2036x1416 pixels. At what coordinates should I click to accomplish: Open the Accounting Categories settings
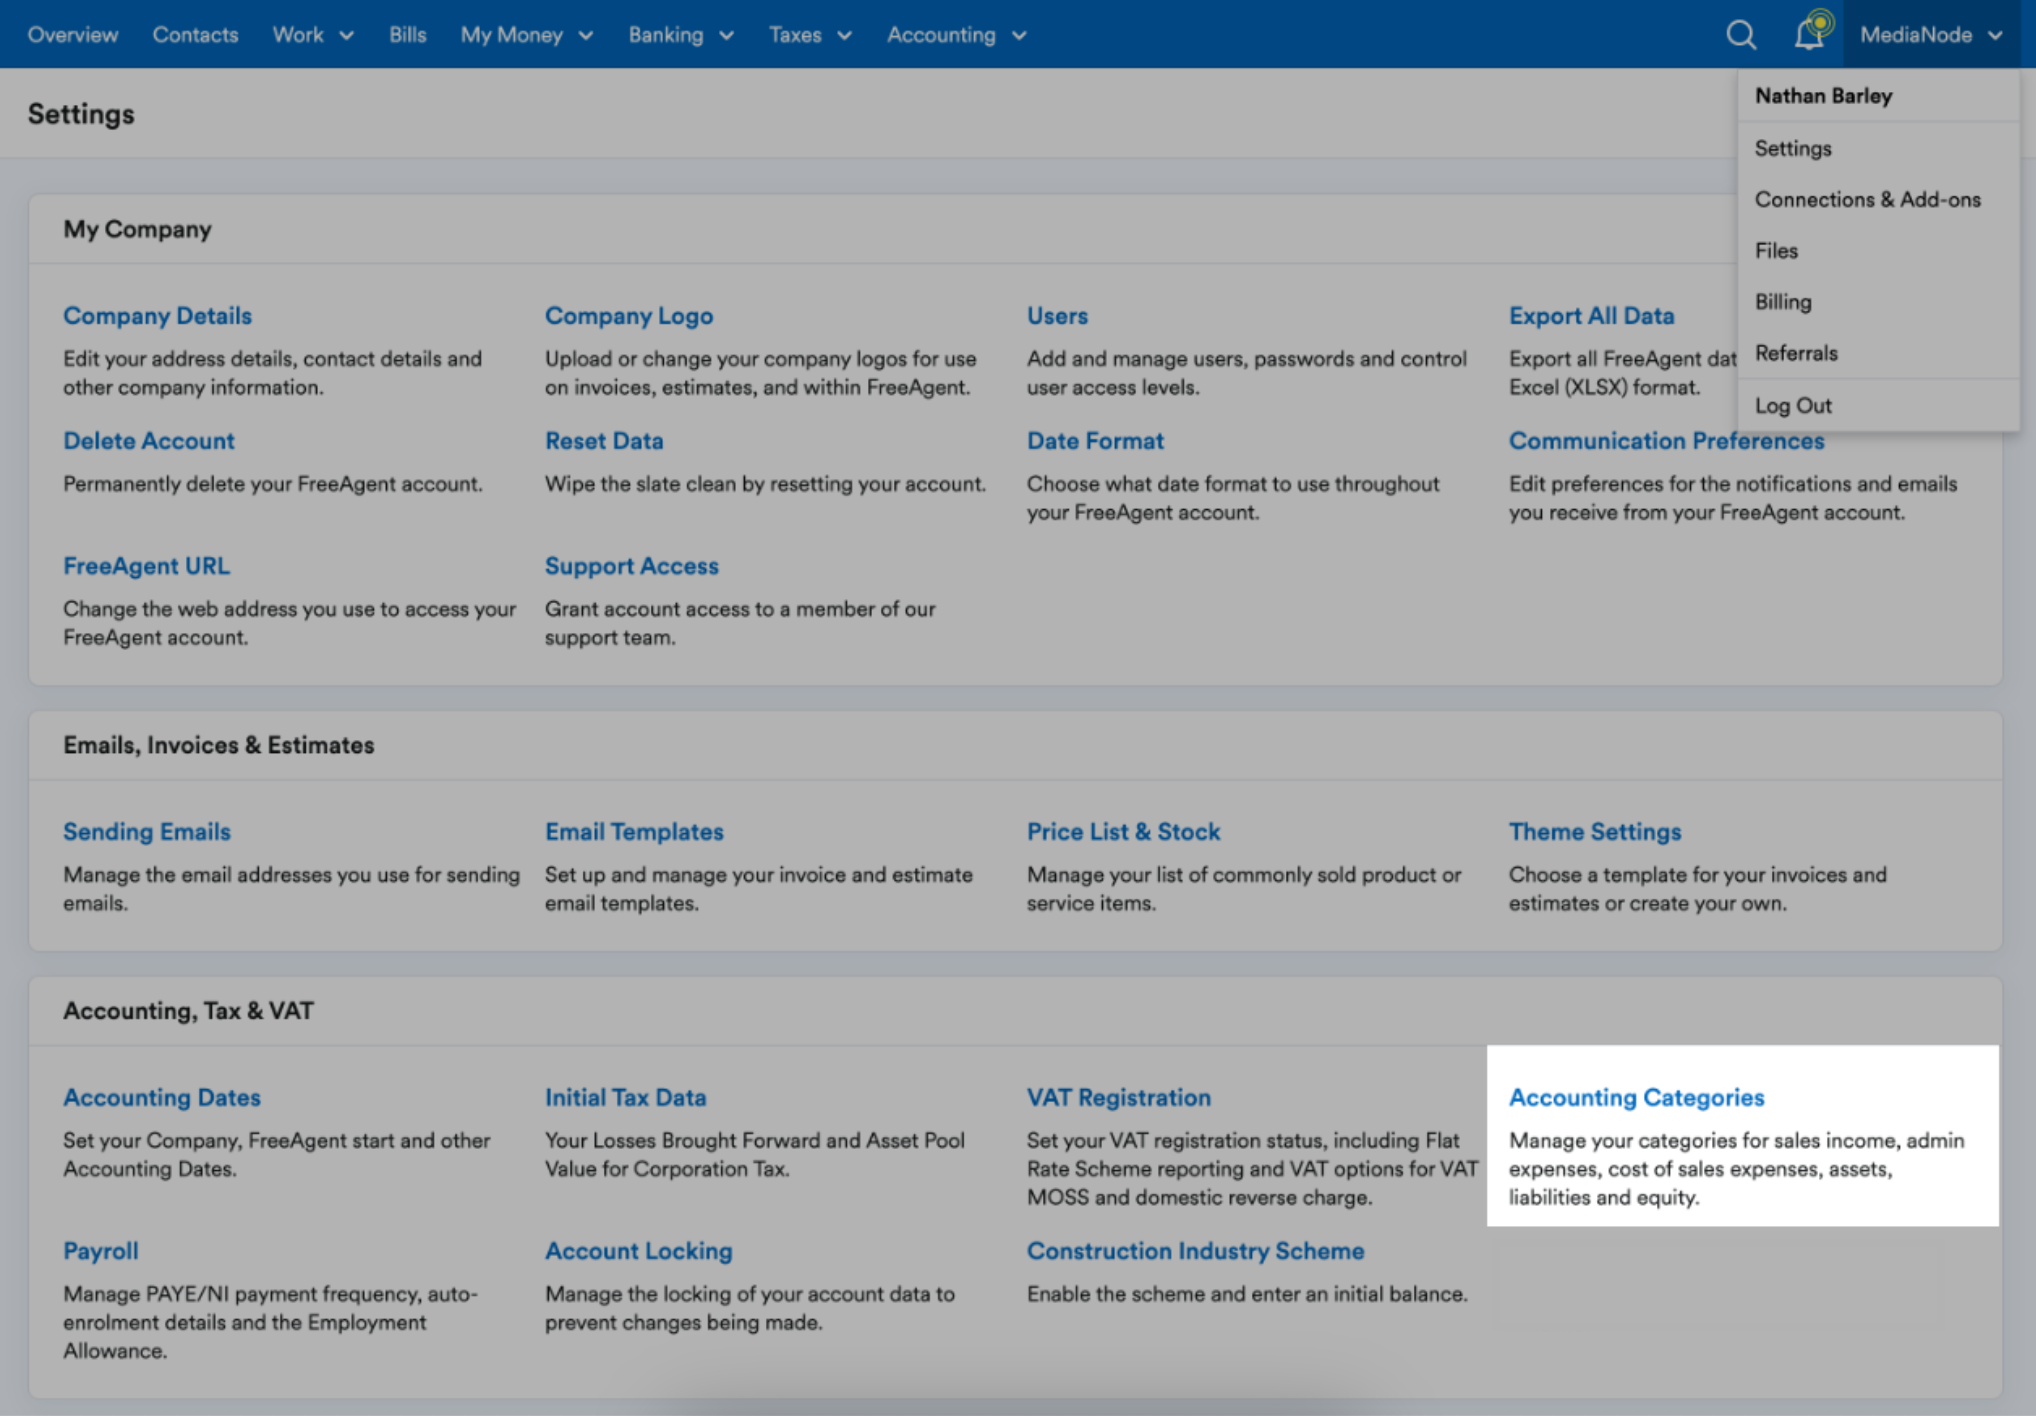point(1636,1097)
